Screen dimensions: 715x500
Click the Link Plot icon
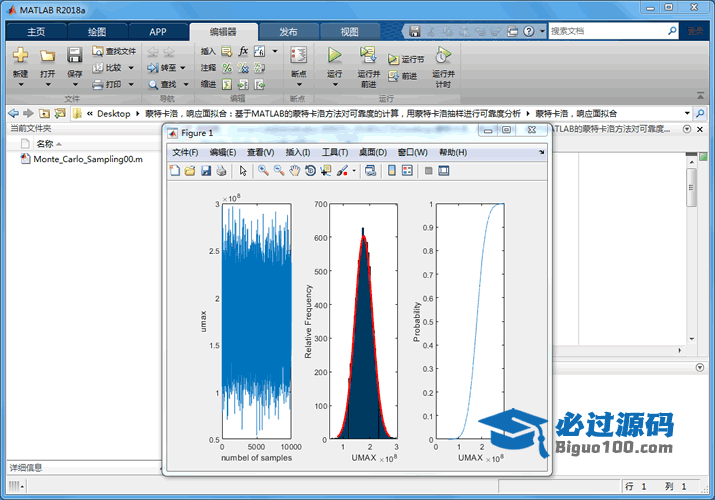[x=370, y=171]
